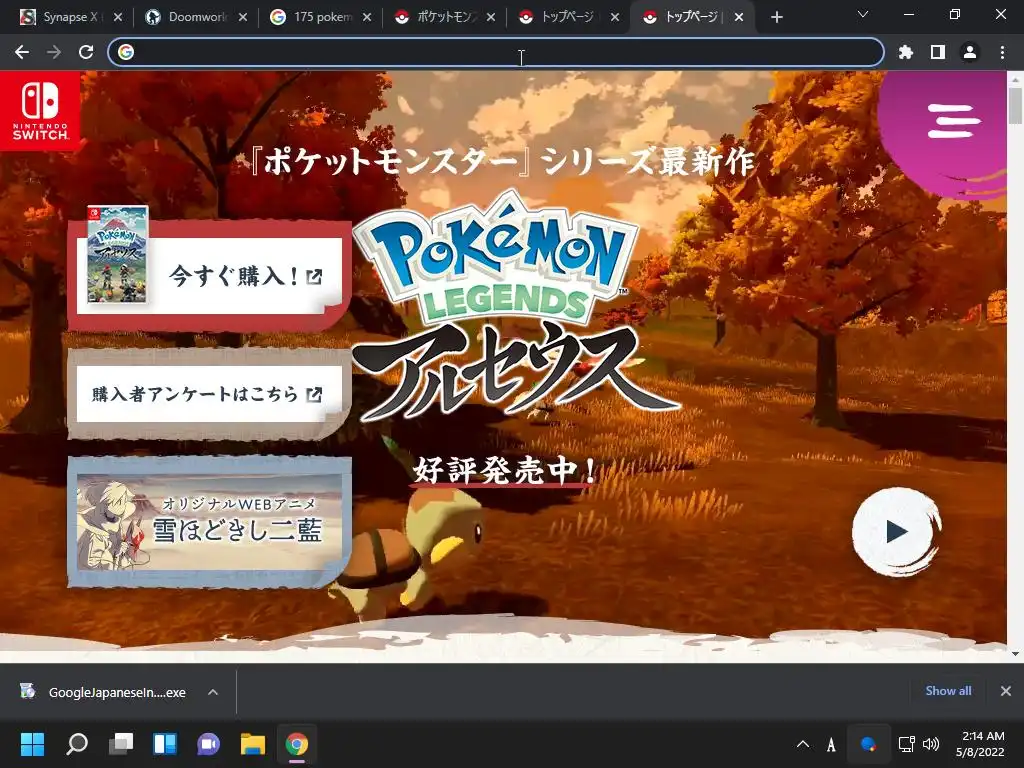Open the Windows Start menu
The width and height of the screenshot is (1024, 768).
(x=33, y=744)
